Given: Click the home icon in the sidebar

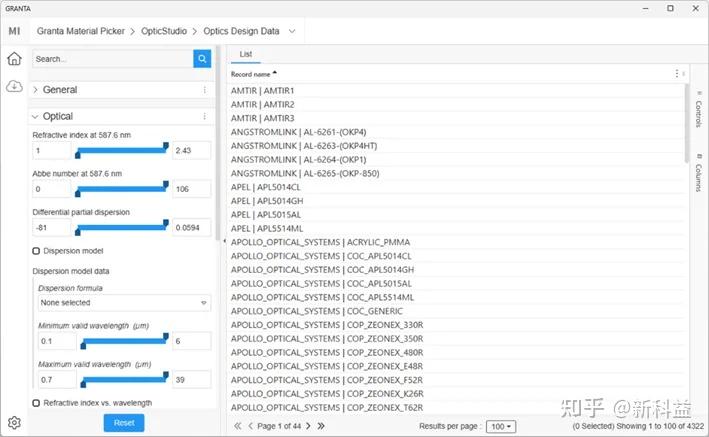Looking at the screenshot, I should (14, 58).
